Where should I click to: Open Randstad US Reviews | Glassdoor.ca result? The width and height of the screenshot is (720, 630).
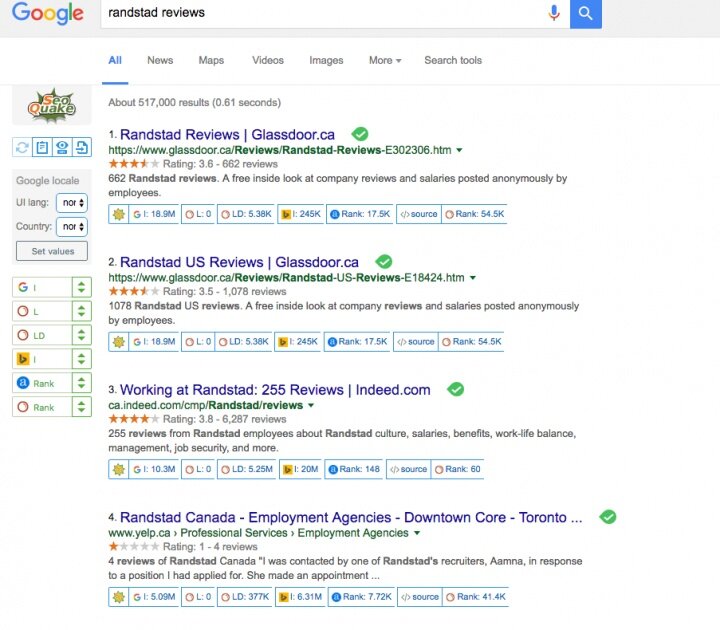tap(239, 262)
